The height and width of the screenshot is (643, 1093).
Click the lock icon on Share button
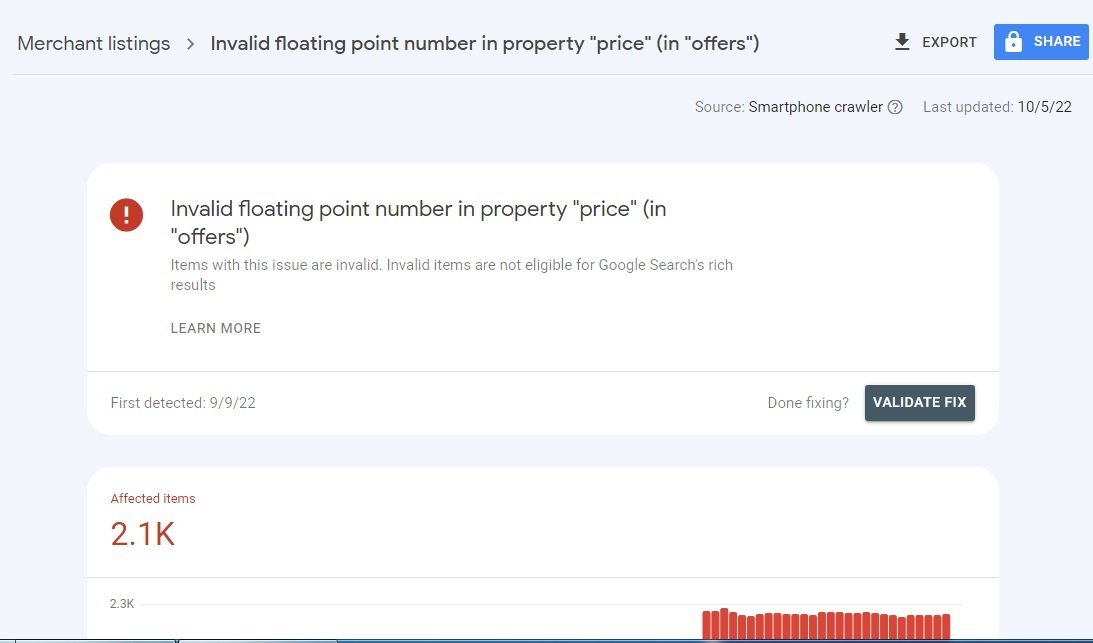[1013, 42]
